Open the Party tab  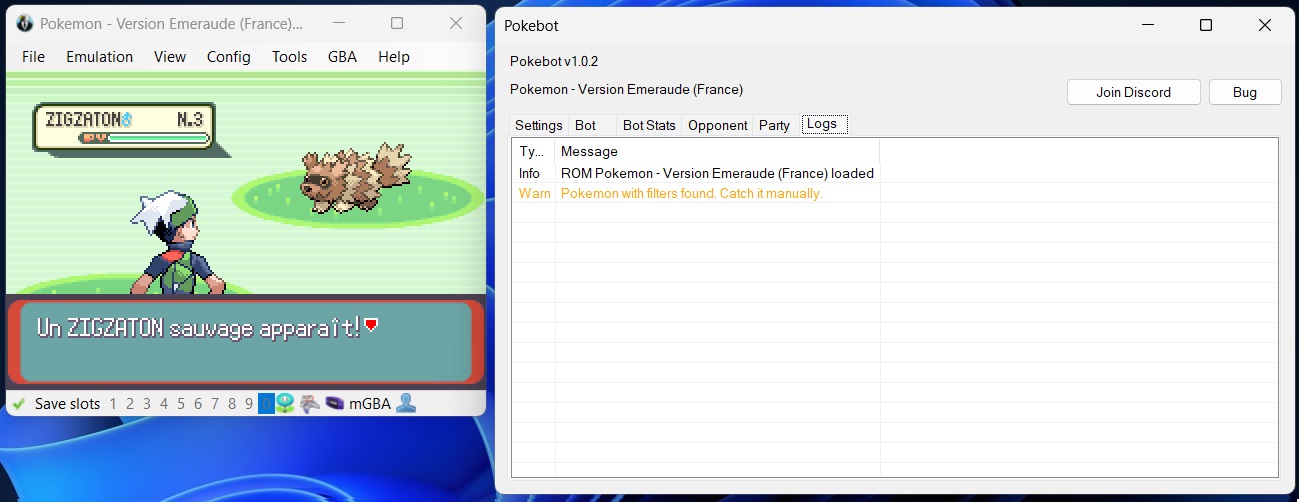coord(774,125)
